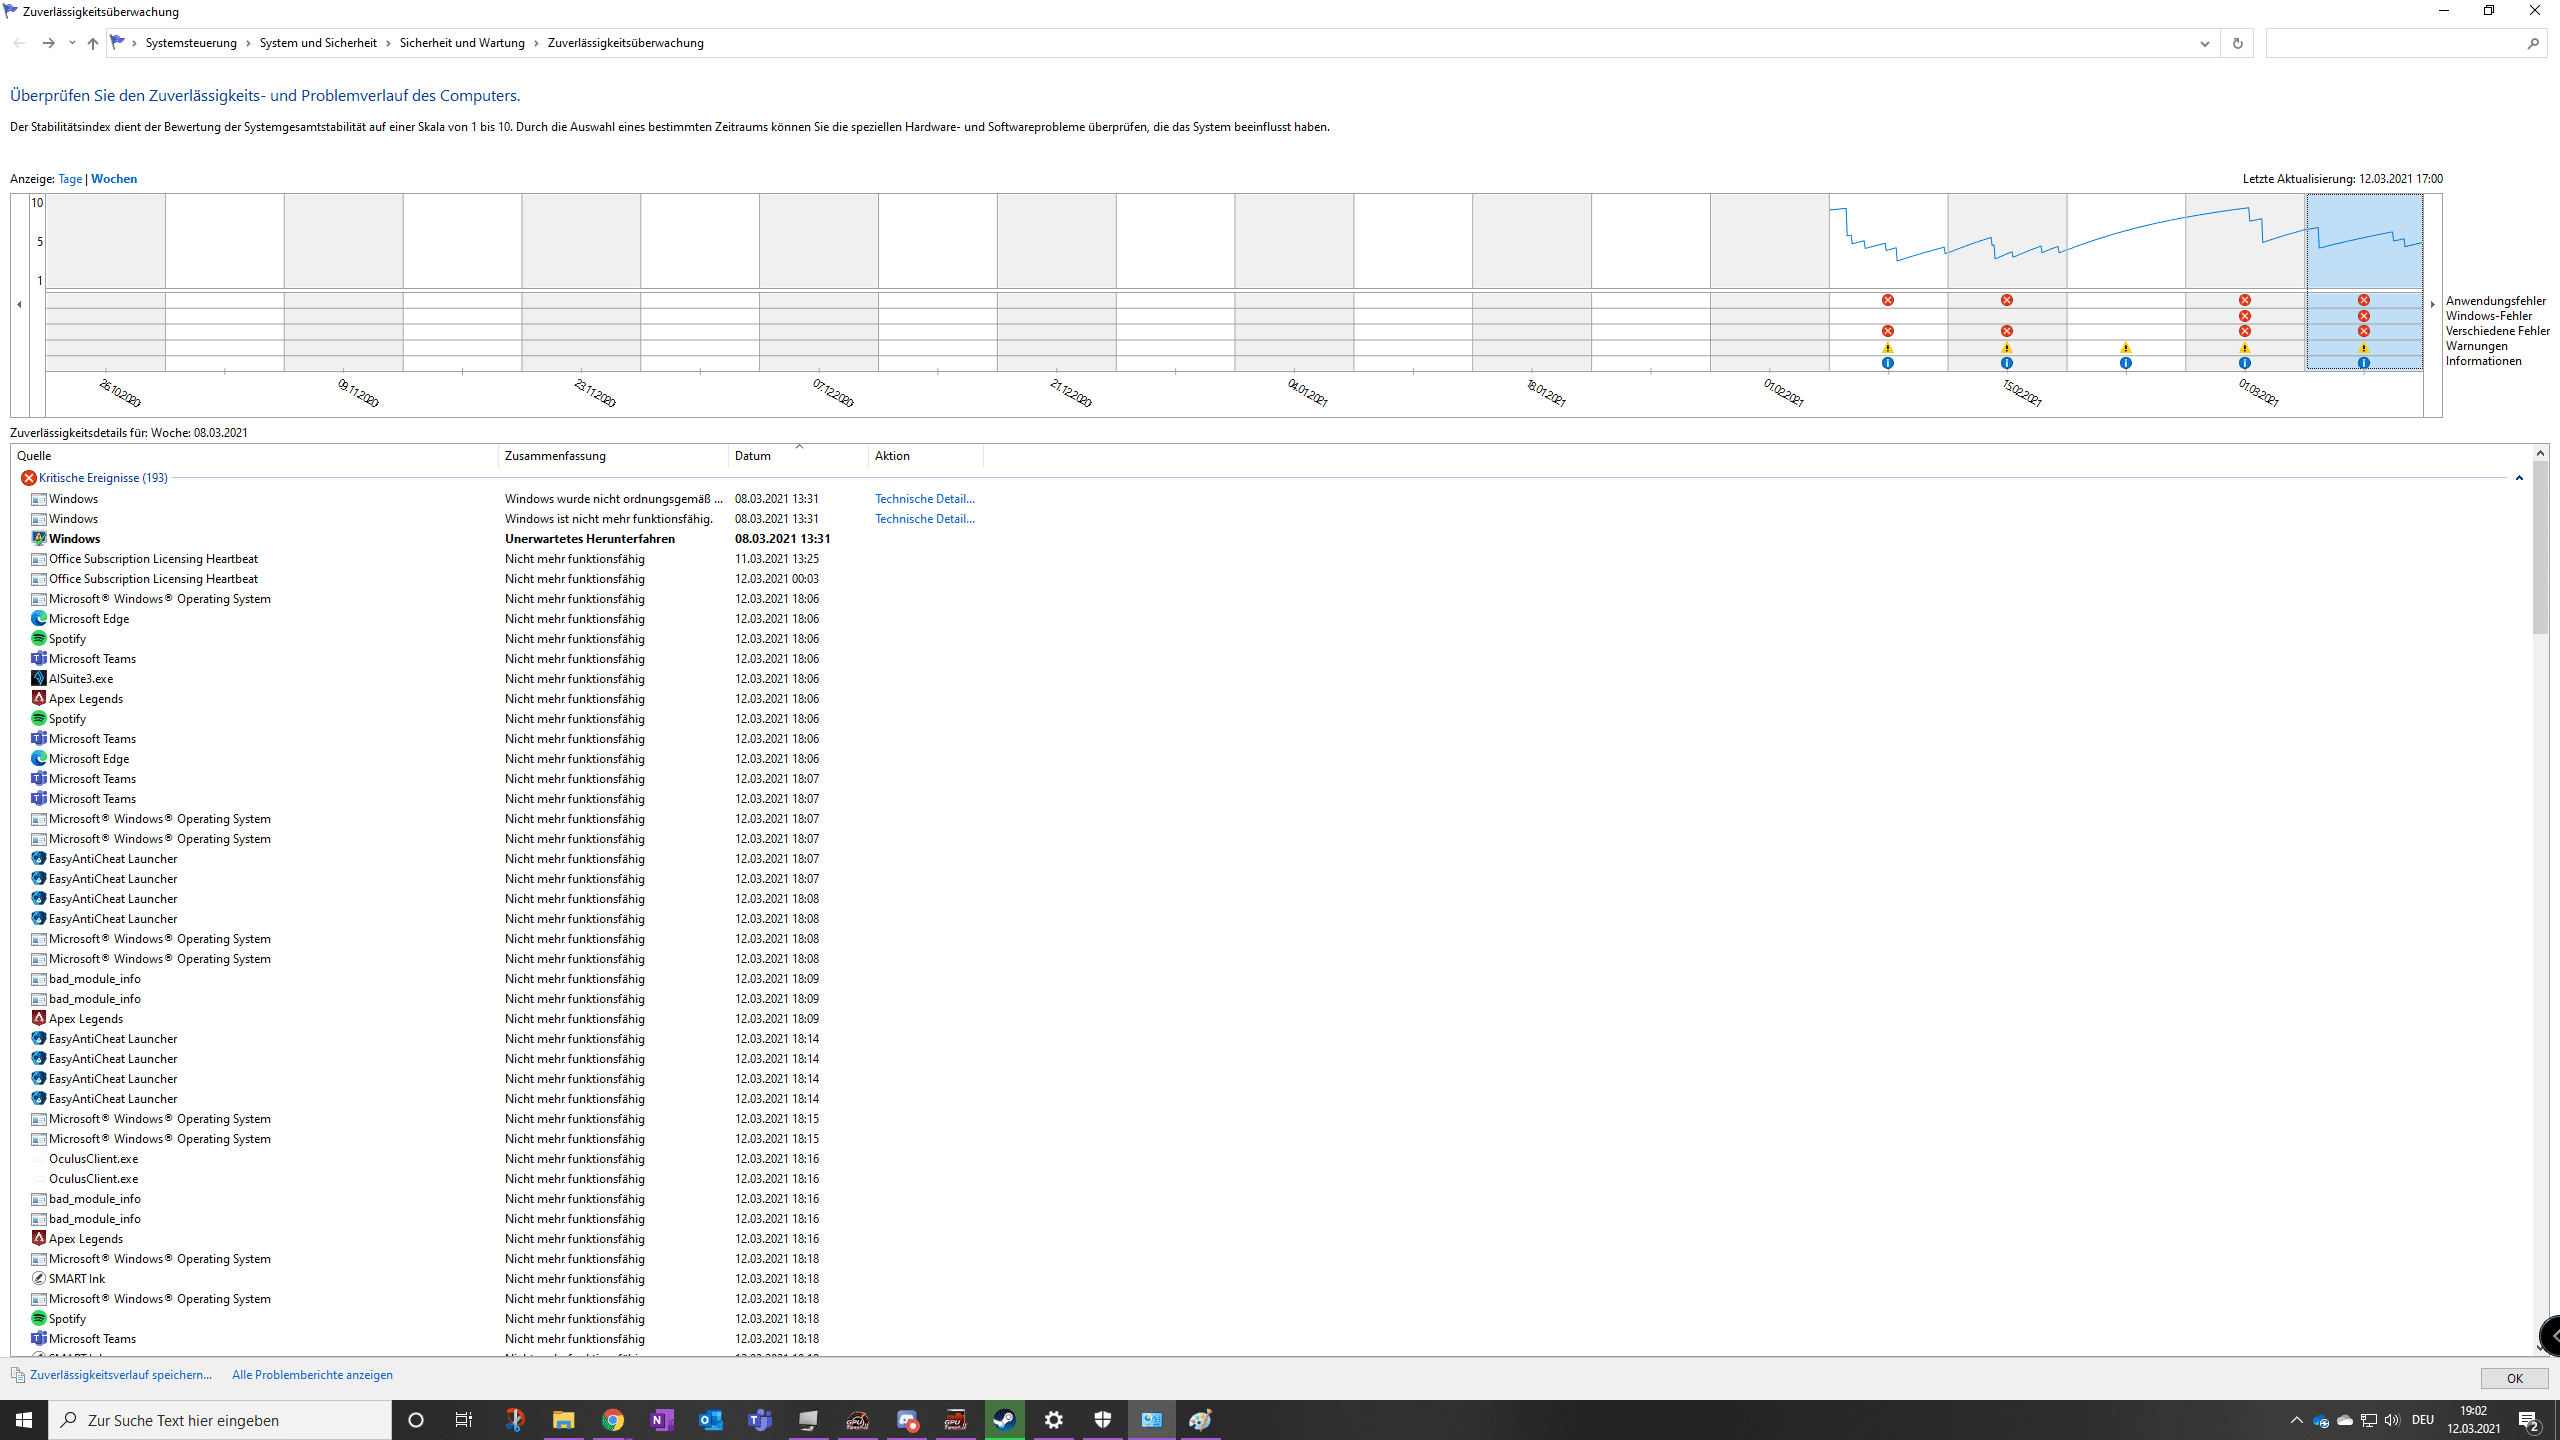The width and height of the screenshot is (2560, 1440).
Task: Click the Windows taskbar search box
Action: click(220, 1420)
